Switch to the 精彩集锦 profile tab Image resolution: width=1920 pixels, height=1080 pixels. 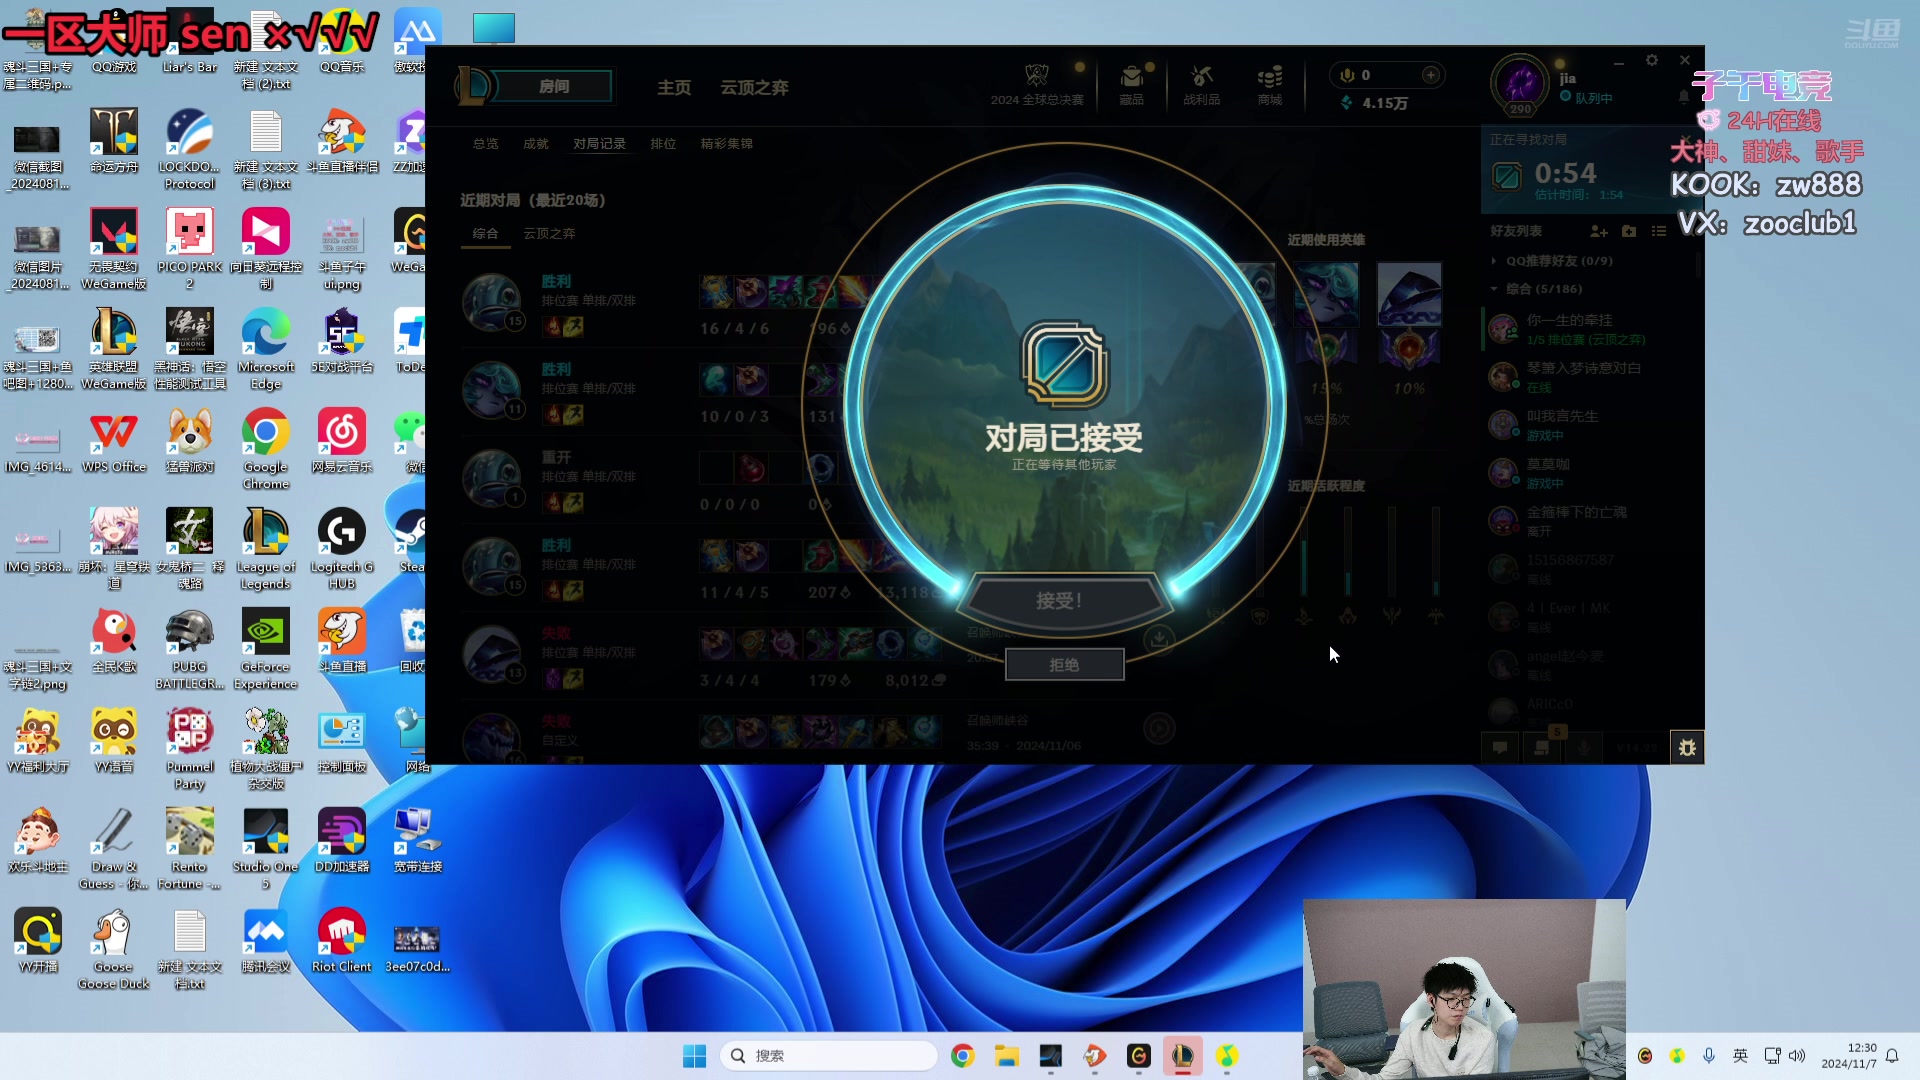[727, 144]
